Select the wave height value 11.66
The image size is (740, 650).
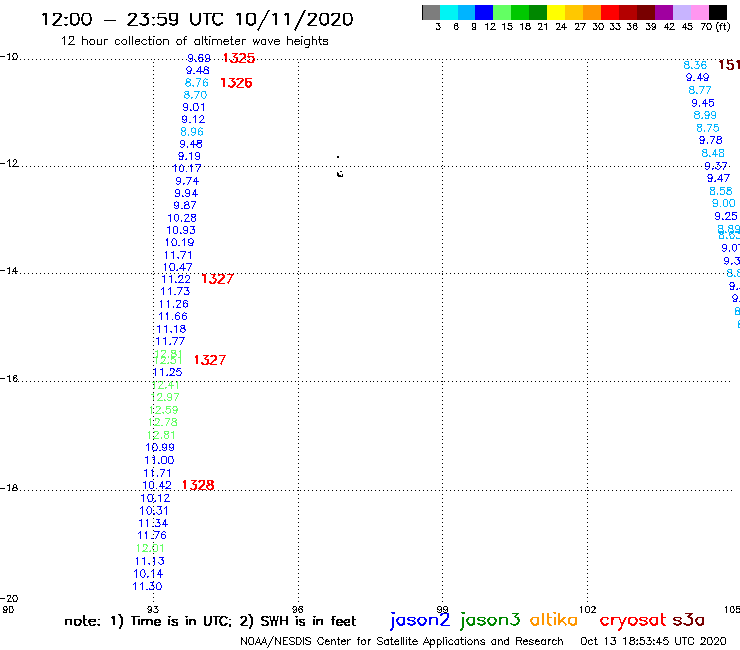pos(173,316)
